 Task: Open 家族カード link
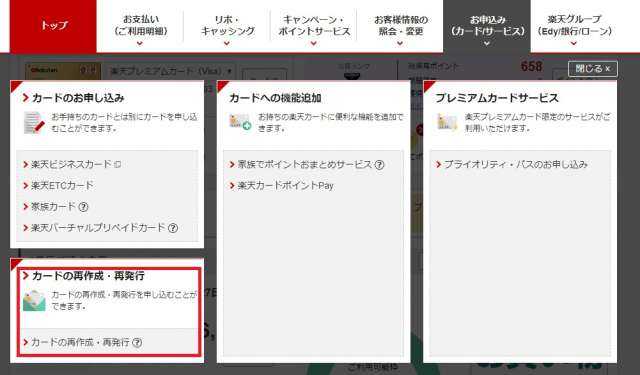53,206
